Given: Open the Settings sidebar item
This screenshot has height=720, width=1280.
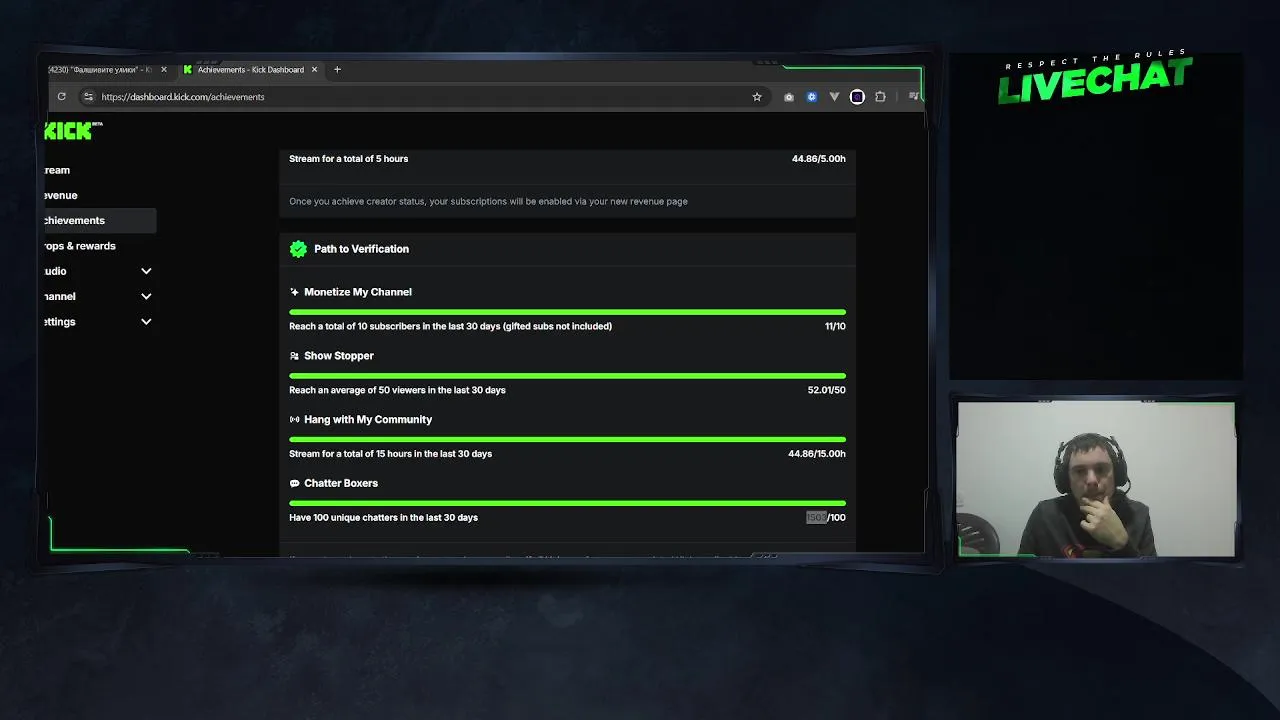Looking at the screenshot, I should 59,322.
